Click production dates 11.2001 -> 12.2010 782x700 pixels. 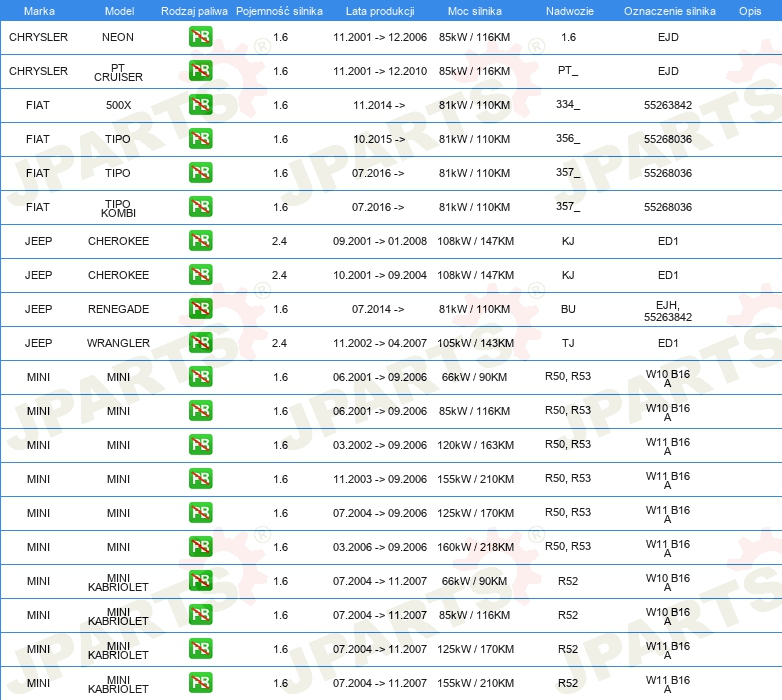[x=380, y=71]
